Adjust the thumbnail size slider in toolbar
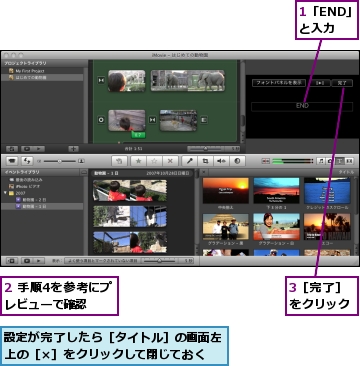360x366 pixels. coord(60,161)
